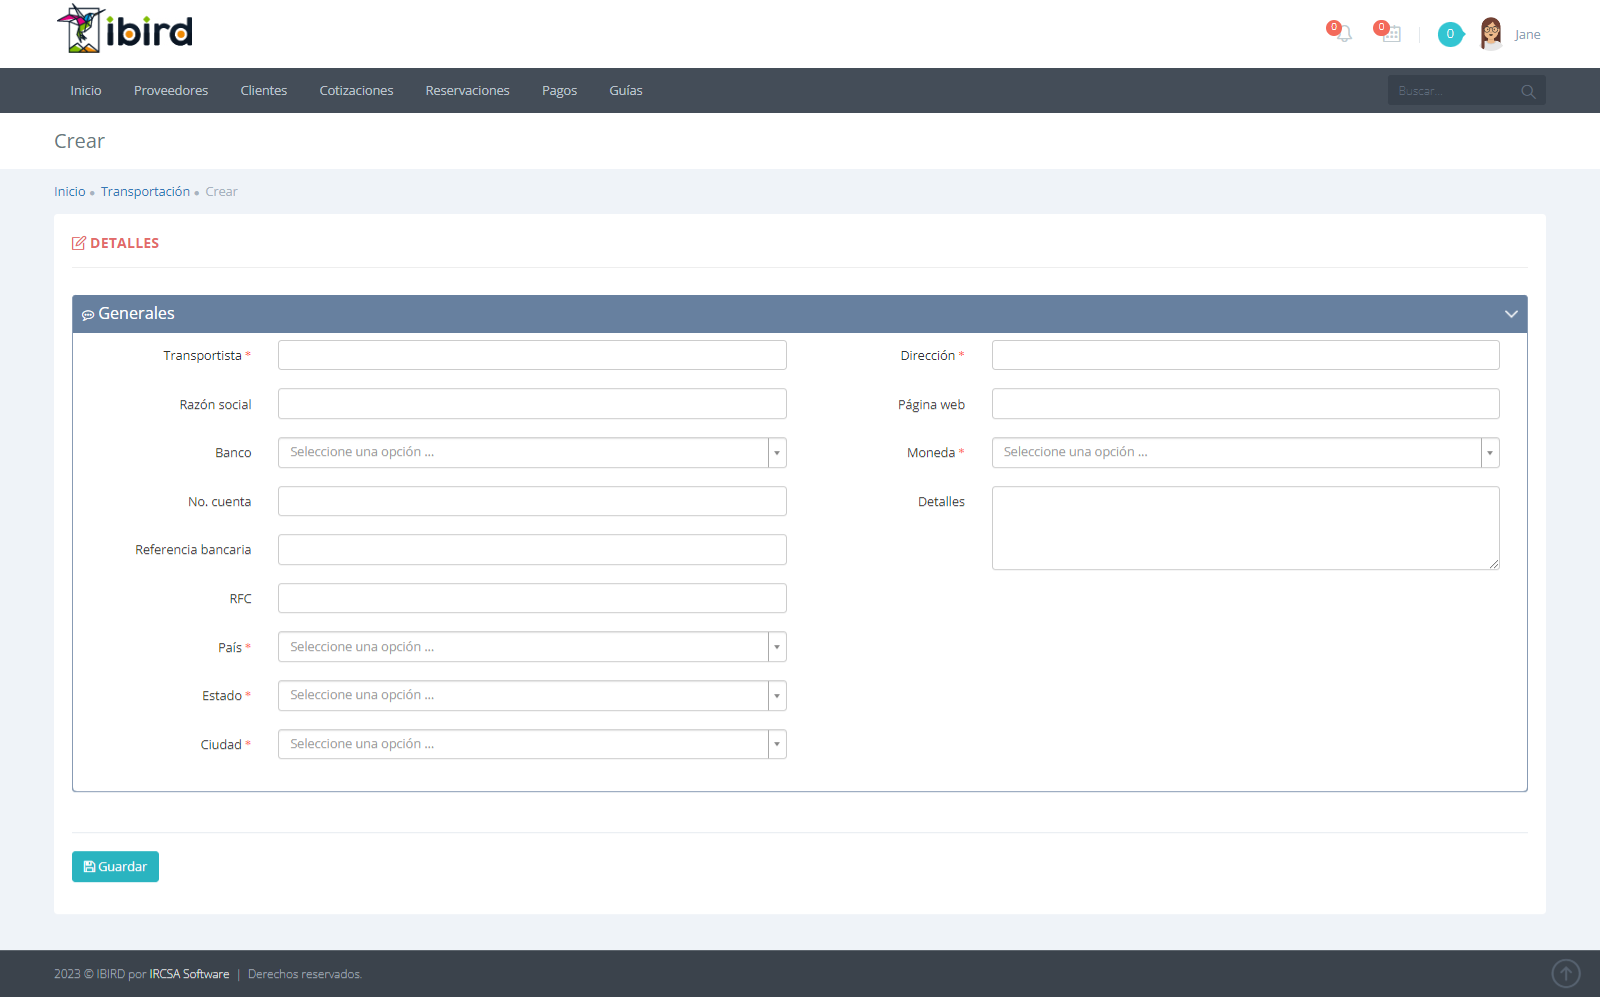Click into the Detalles textarea
The height and width of the screenshot is (997, 1600).
(x=1246, y=528)
